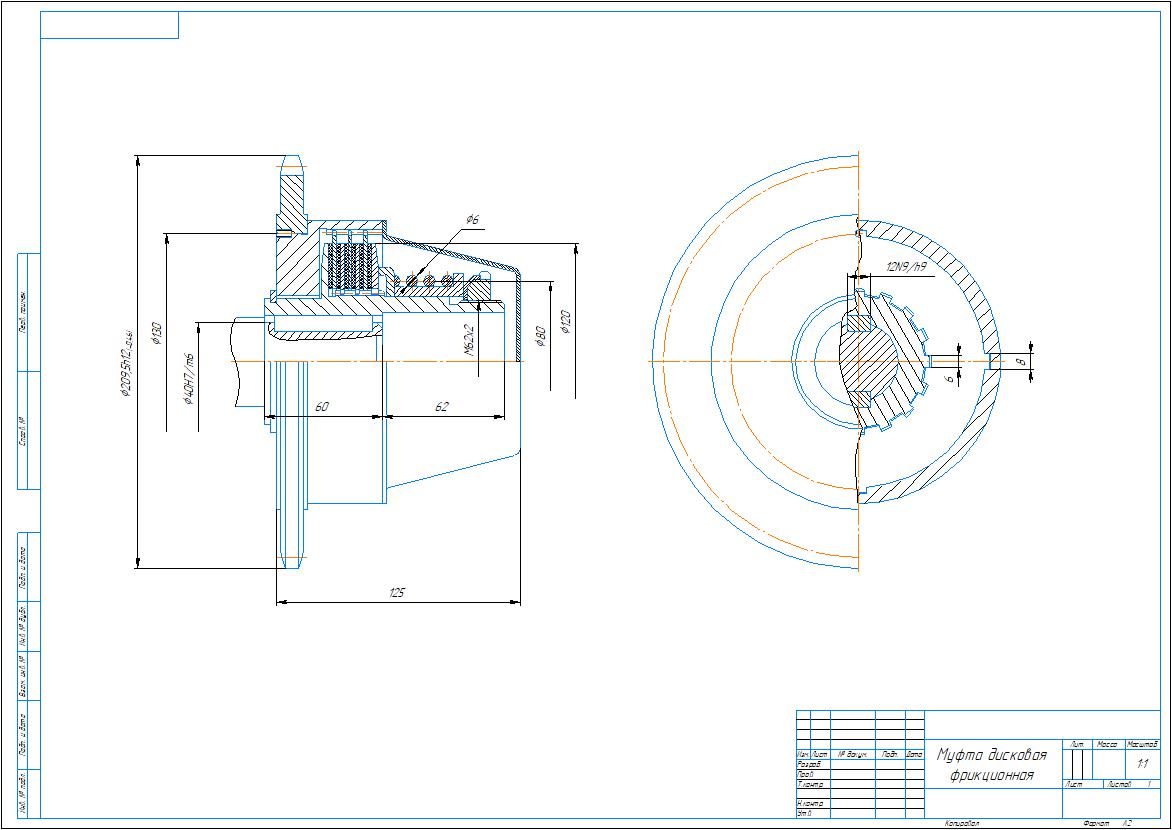Click the 12N9/h9 keyway dimension

tap(906, 267)
